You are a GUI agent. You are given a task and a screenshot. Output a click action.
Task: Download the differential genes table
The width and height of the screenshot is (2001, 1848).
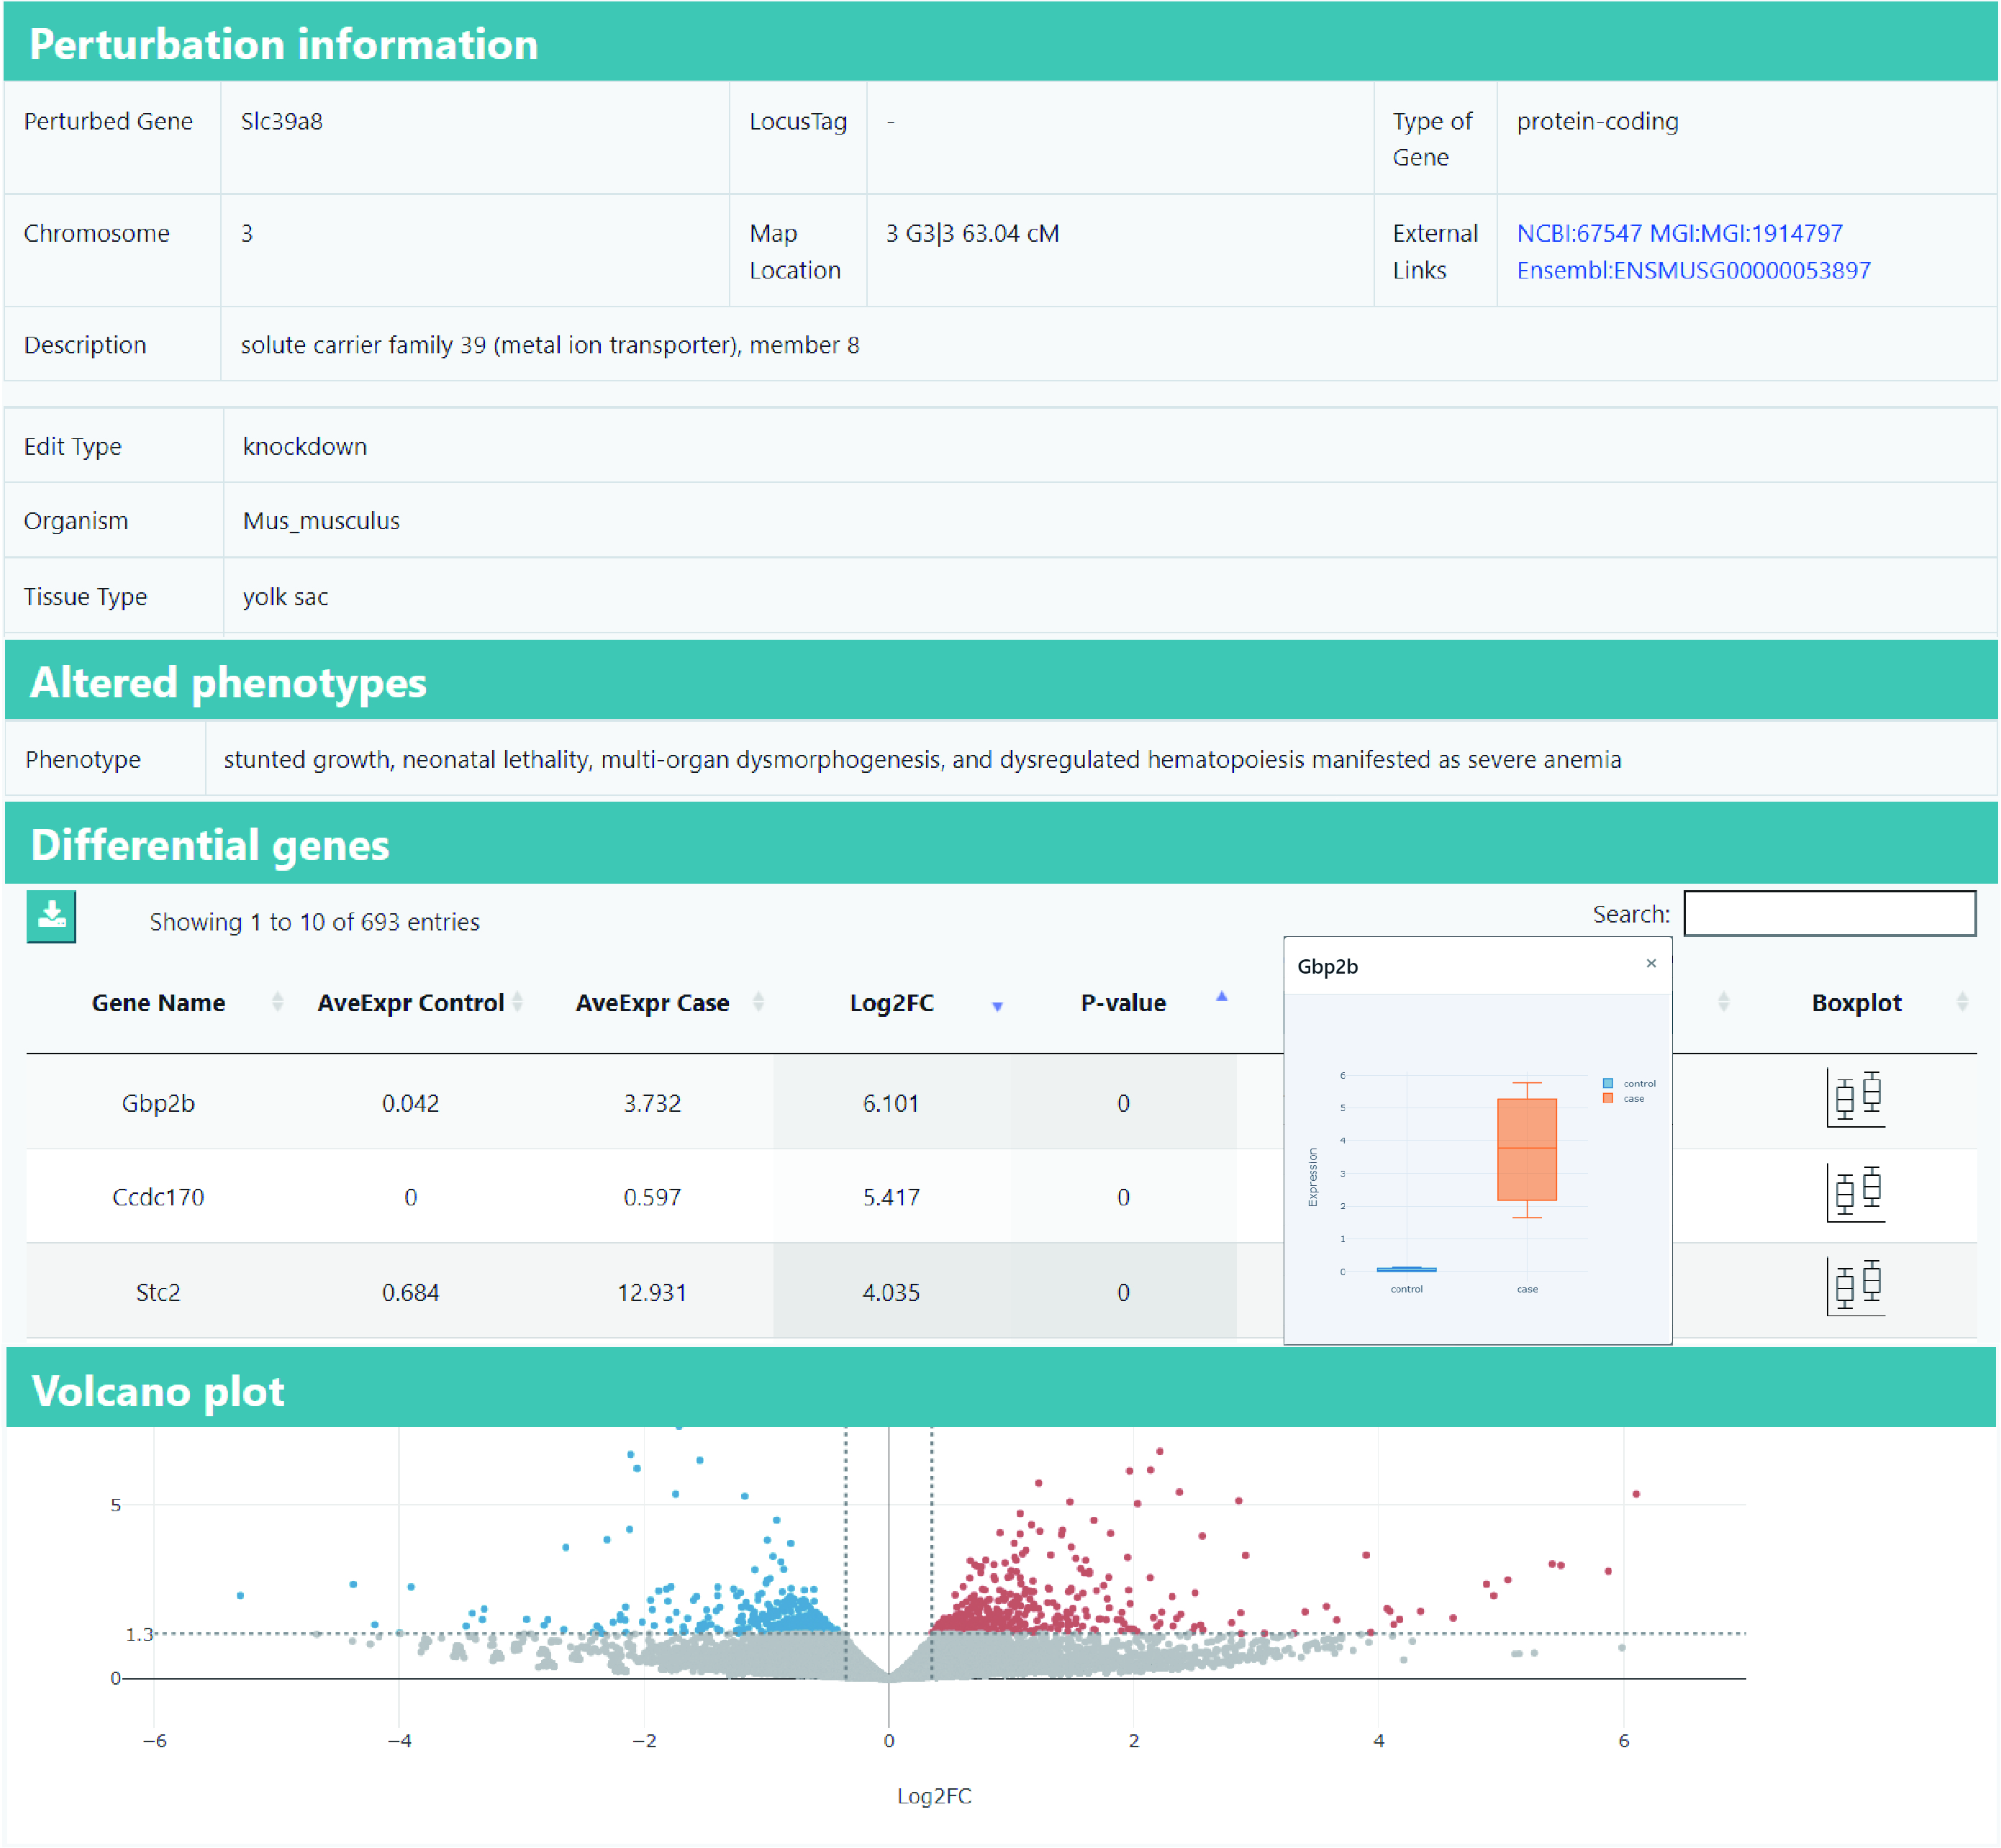(51, 916)
